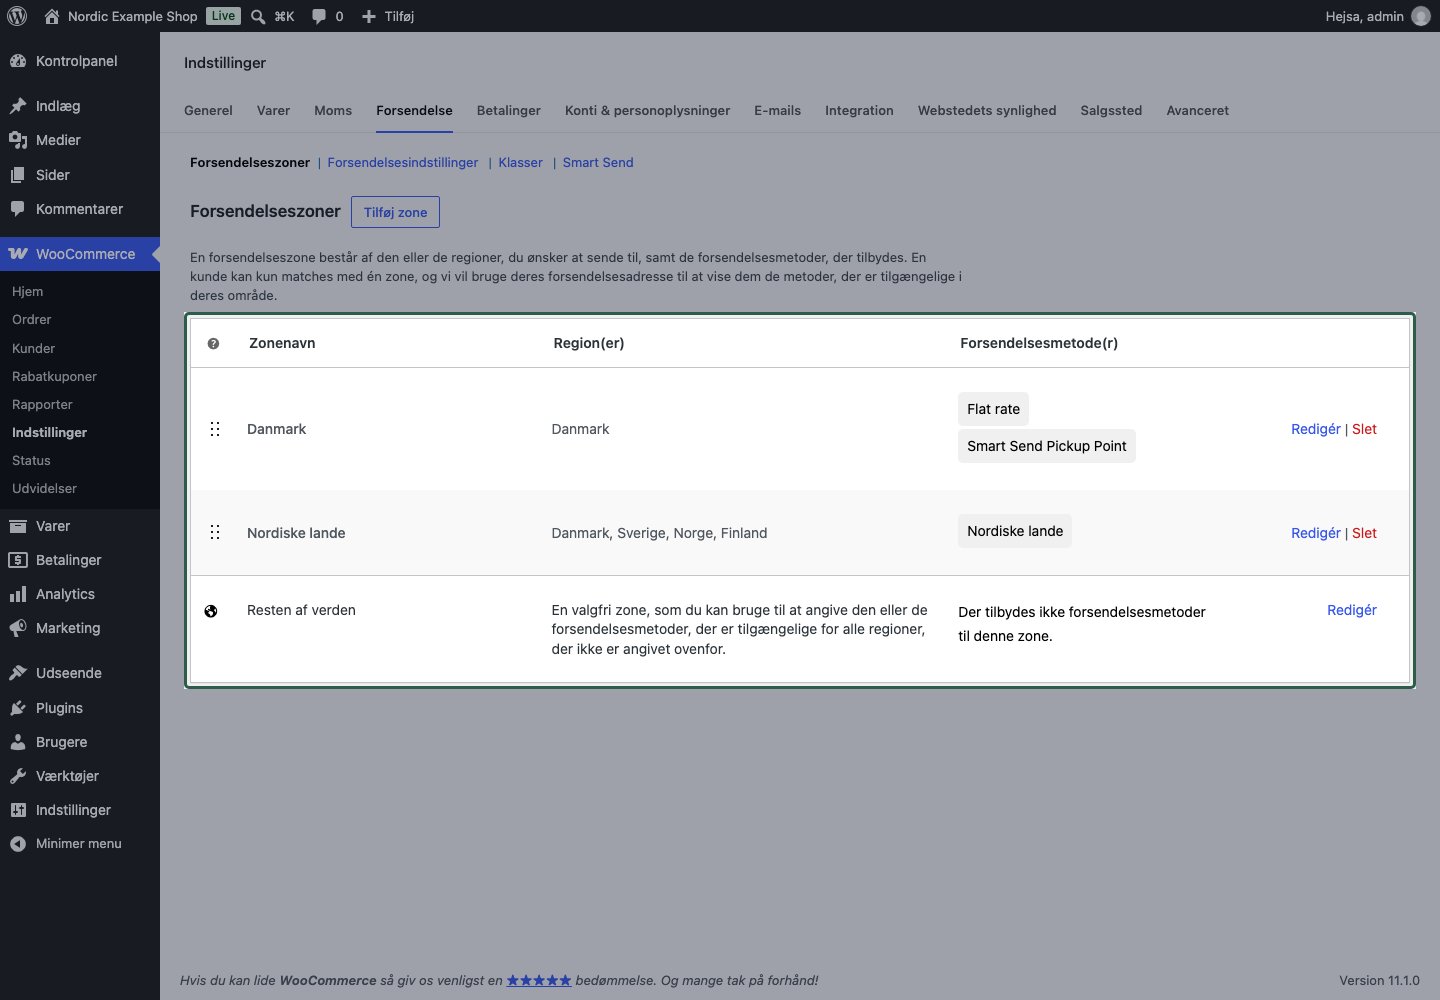Open the Webstedets synlighed tab
Screen dimensions: 1440x1000
pyautogui.click(x=987, y=110)
